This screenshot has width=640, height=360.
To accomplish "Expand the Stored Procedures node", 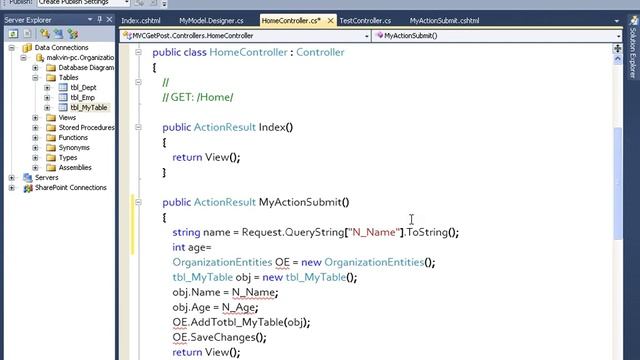I will pos(36,128).
